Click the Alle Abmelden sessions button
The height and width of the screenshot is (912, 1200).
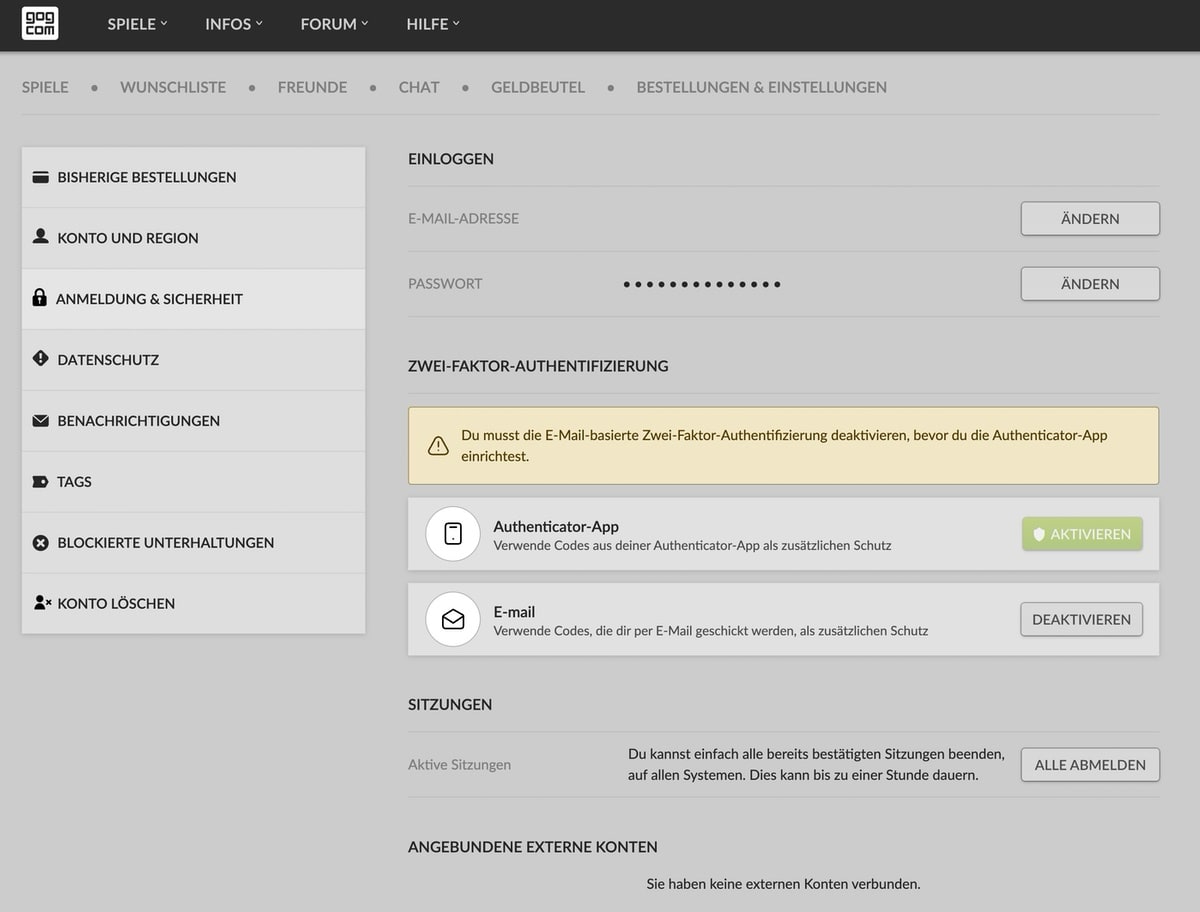[1090, 765]
